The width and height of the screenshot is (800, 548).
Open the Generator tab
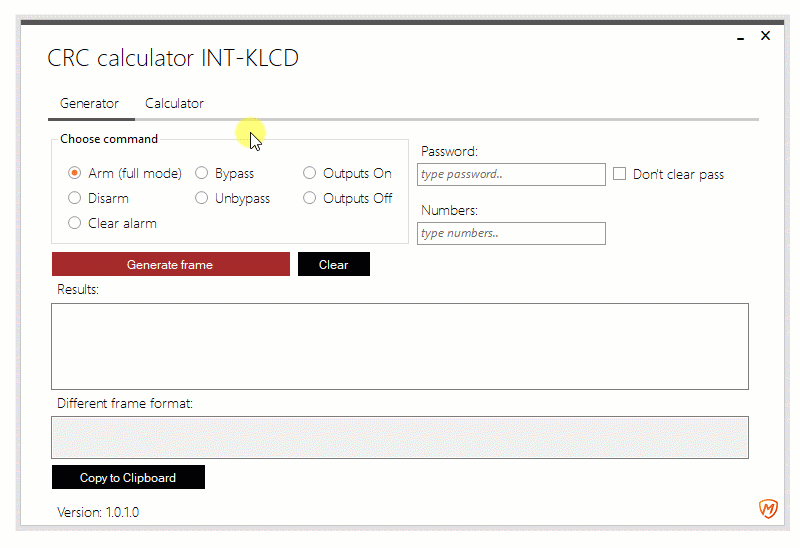(x=89, y=104)
